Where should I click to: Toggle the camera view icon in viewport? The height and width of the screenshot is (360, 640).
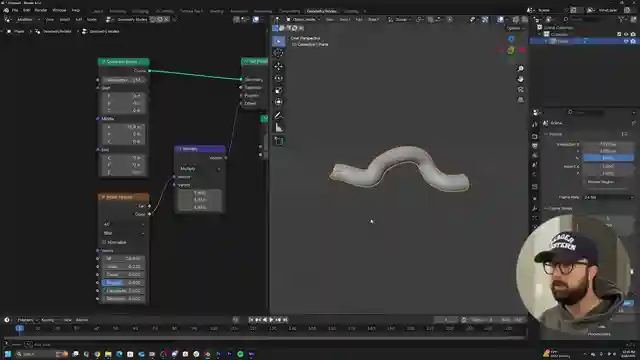[520, 89]
